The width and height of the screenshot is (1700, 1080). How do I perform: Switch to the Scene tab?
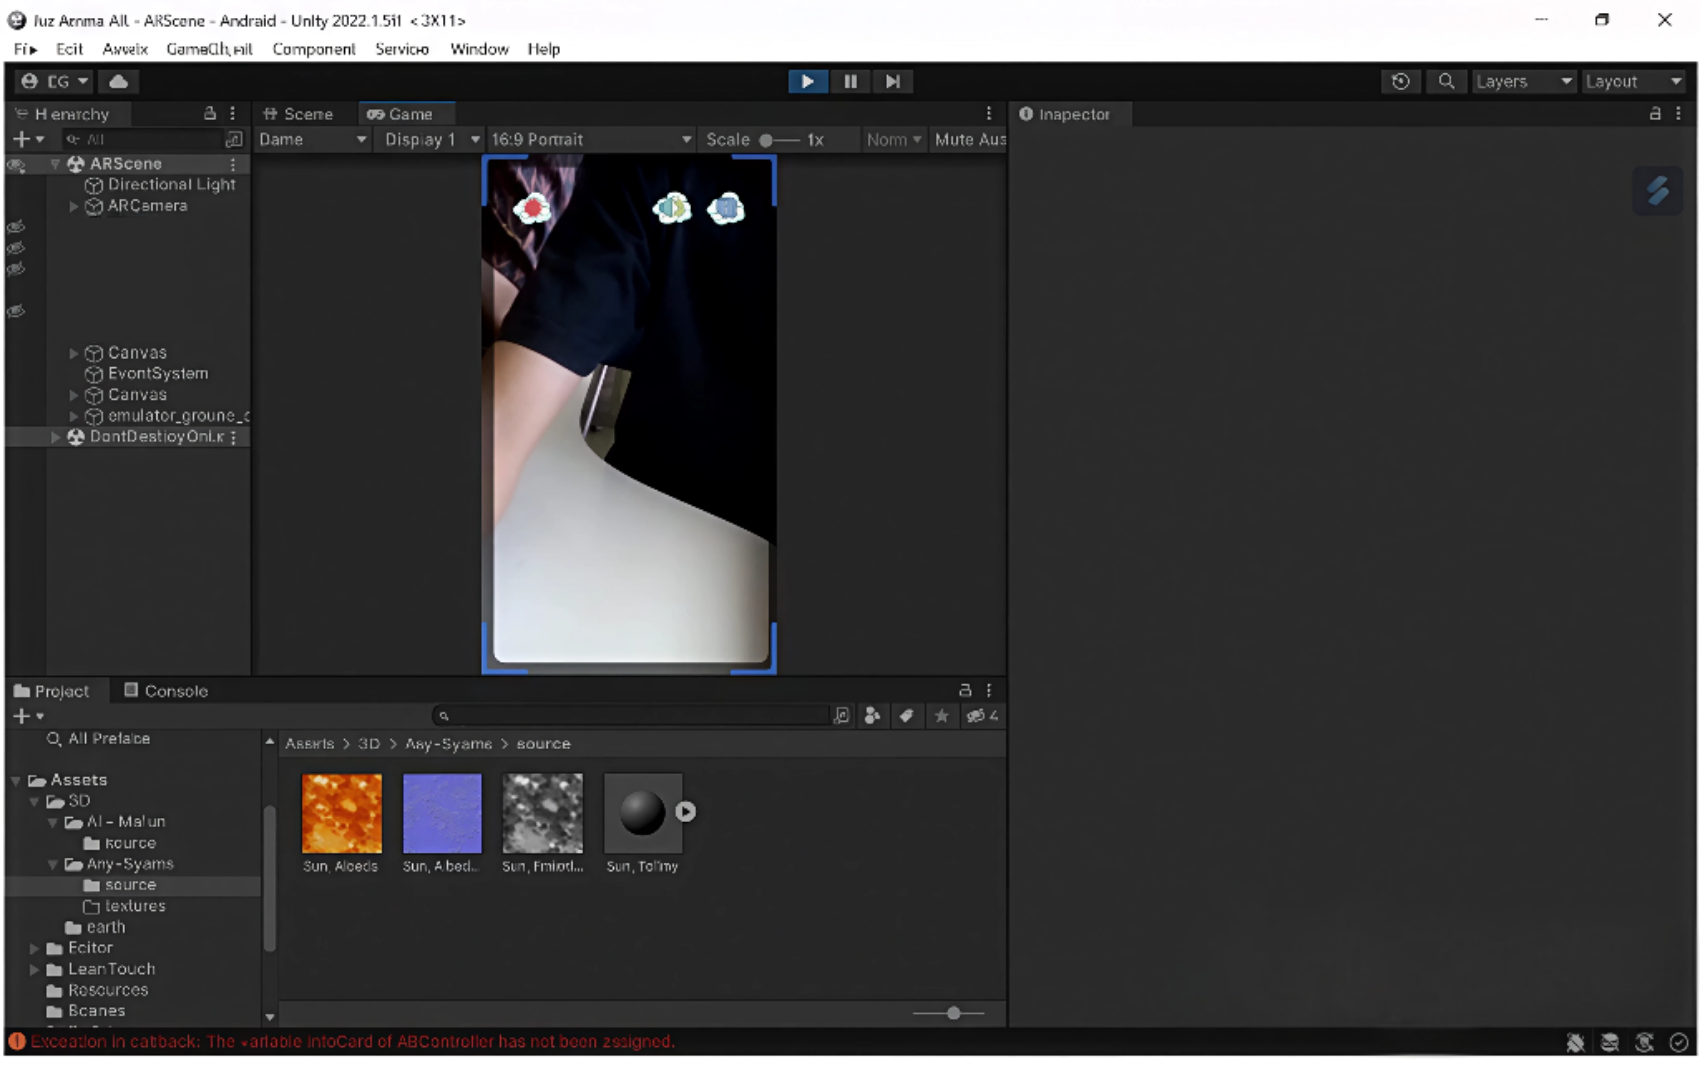click(x=298, y=114)
